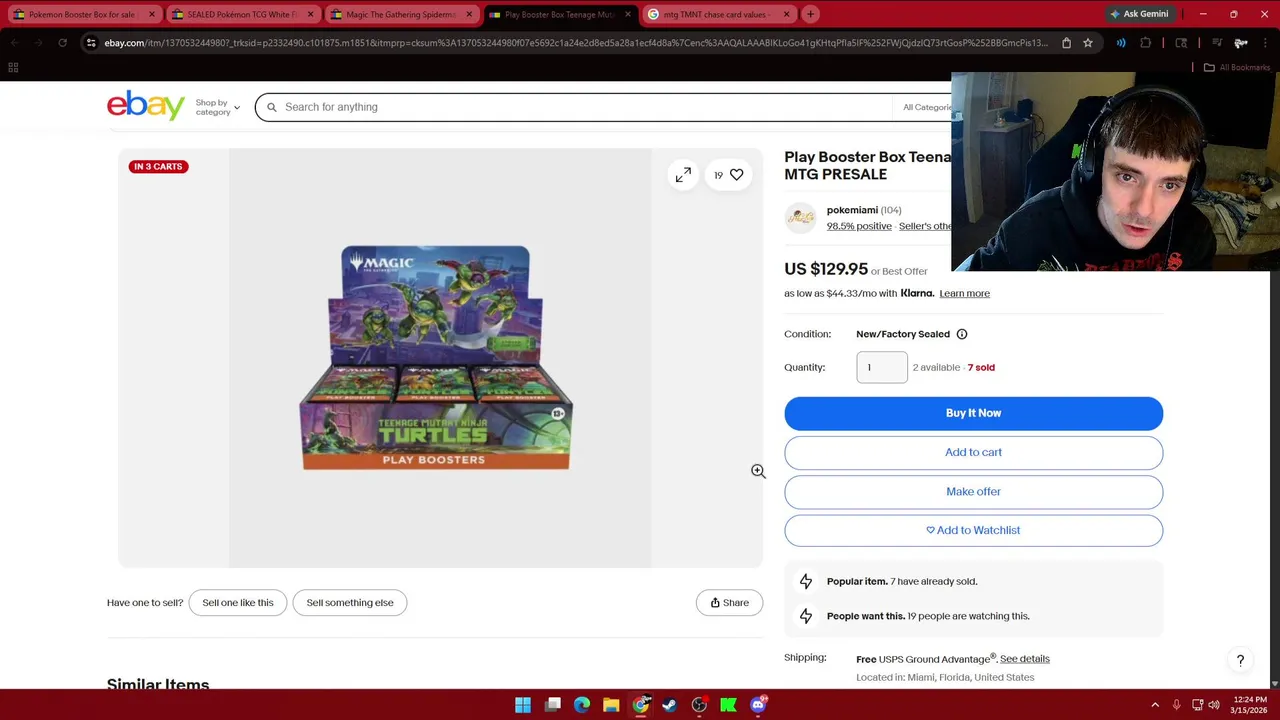Click the search magnifier icon in search bar
The height and width of the screenshot is (720, 1280).
271,107
